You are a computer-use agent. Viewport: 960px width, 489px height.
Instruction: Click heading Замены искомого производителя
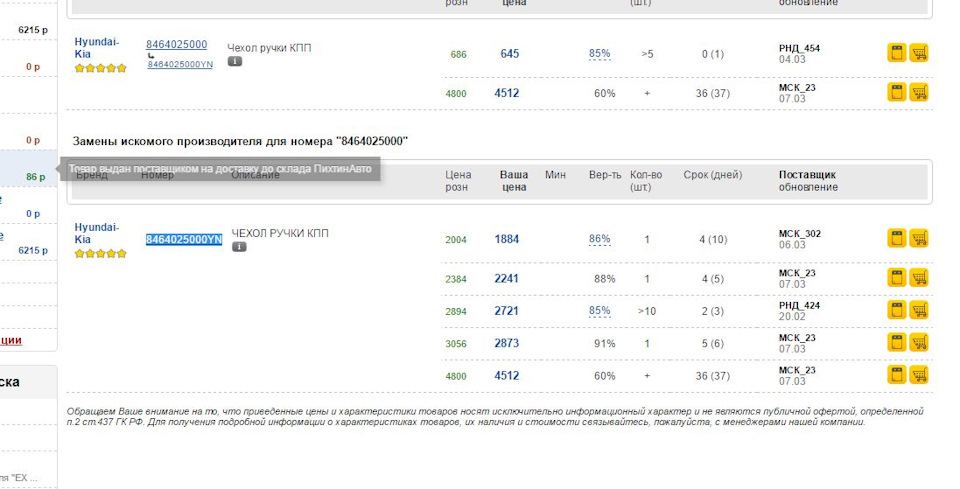coord(240,141)
